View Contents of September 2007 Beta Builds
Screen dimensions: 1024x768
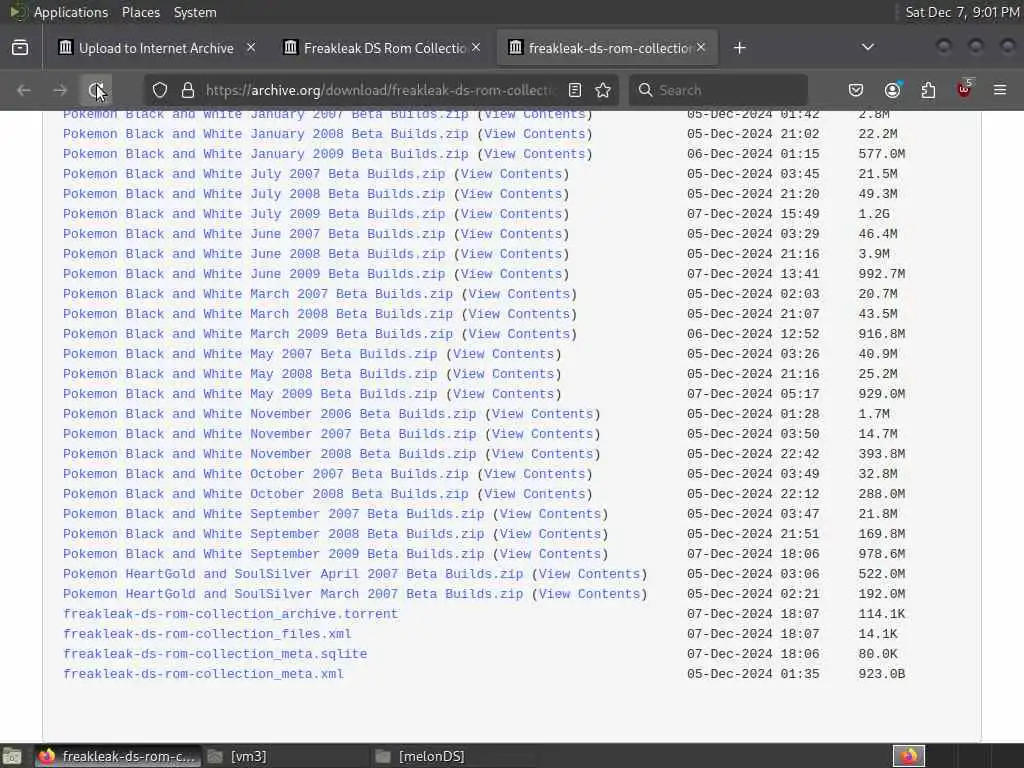pos(551,514)
